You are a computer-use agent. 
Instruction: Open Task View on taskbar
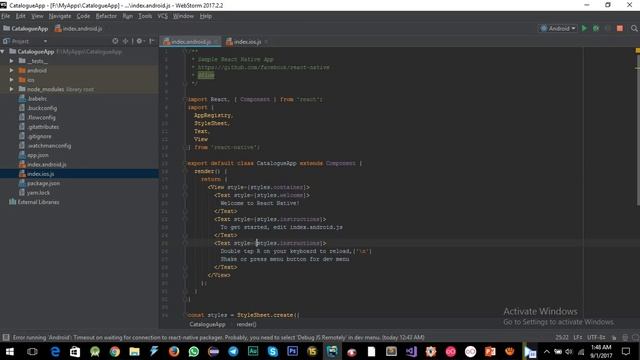point(32,351)
